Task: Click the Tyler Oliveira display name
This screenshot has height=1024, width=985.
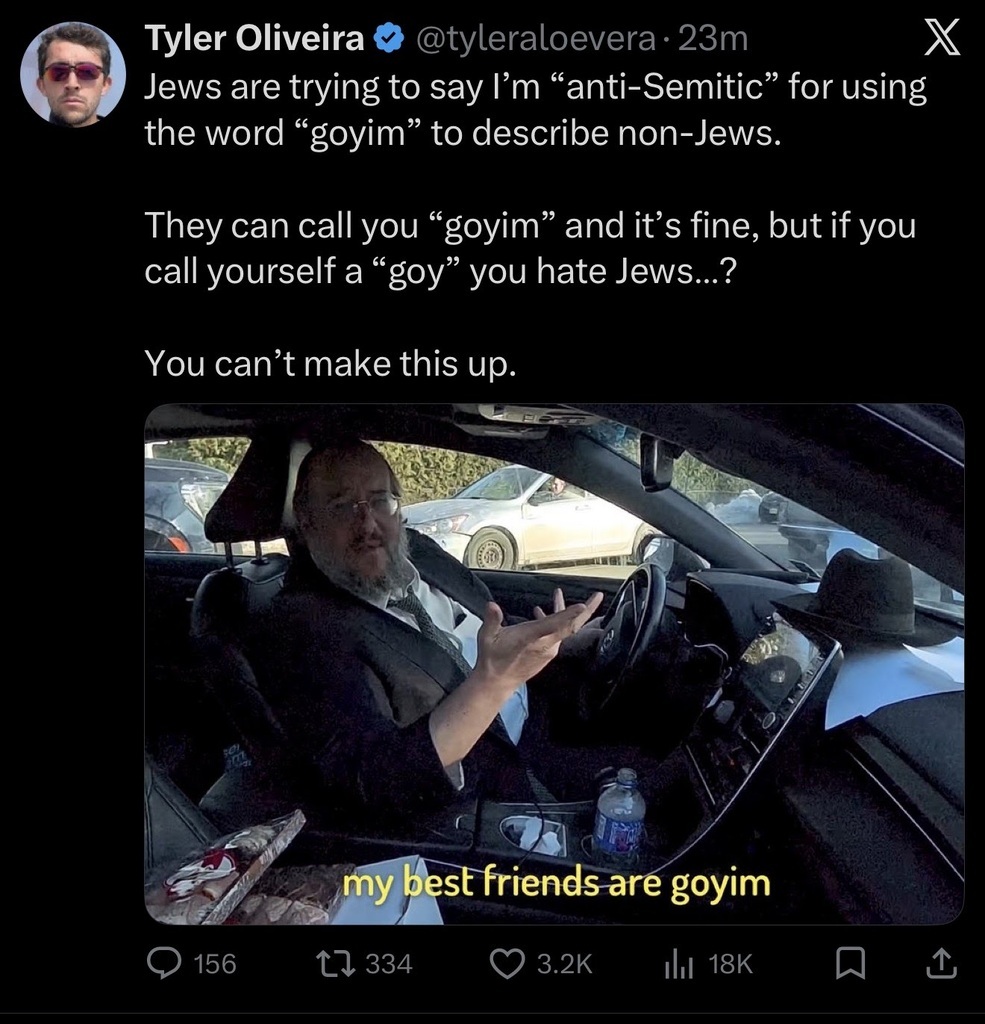Action: click(254, 38)
